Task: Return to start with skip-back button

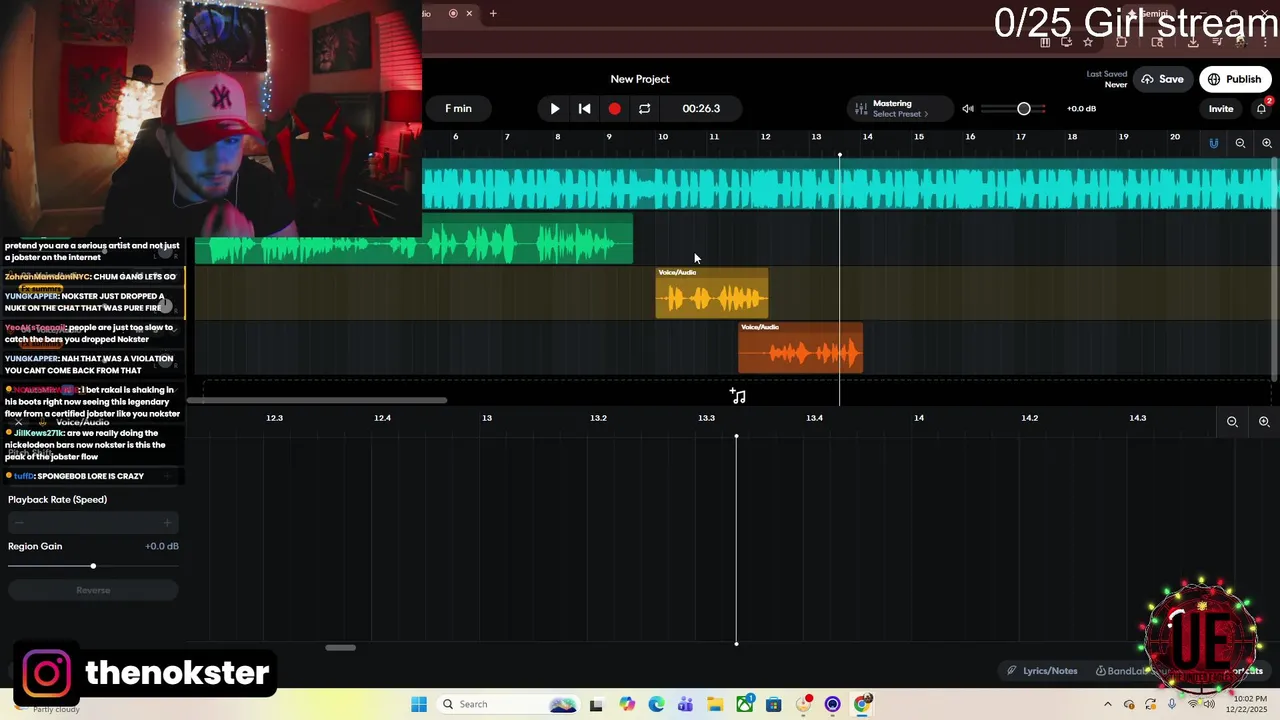Action: pos(585,108)
